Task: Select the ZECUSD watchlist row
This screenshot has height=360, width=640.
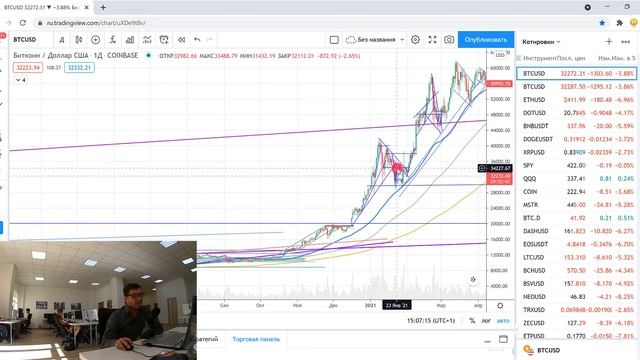Action: tap(576, 323)
